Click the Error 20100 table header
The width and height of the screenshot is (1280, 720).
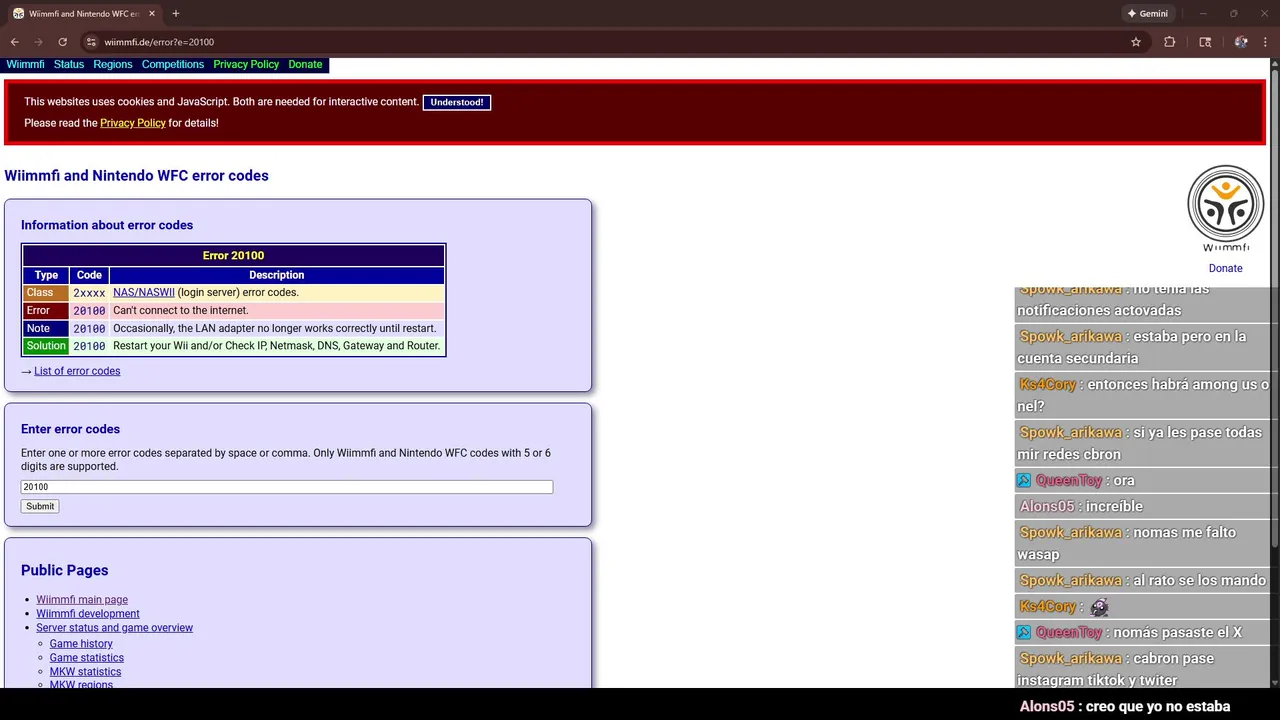(233, 255)
